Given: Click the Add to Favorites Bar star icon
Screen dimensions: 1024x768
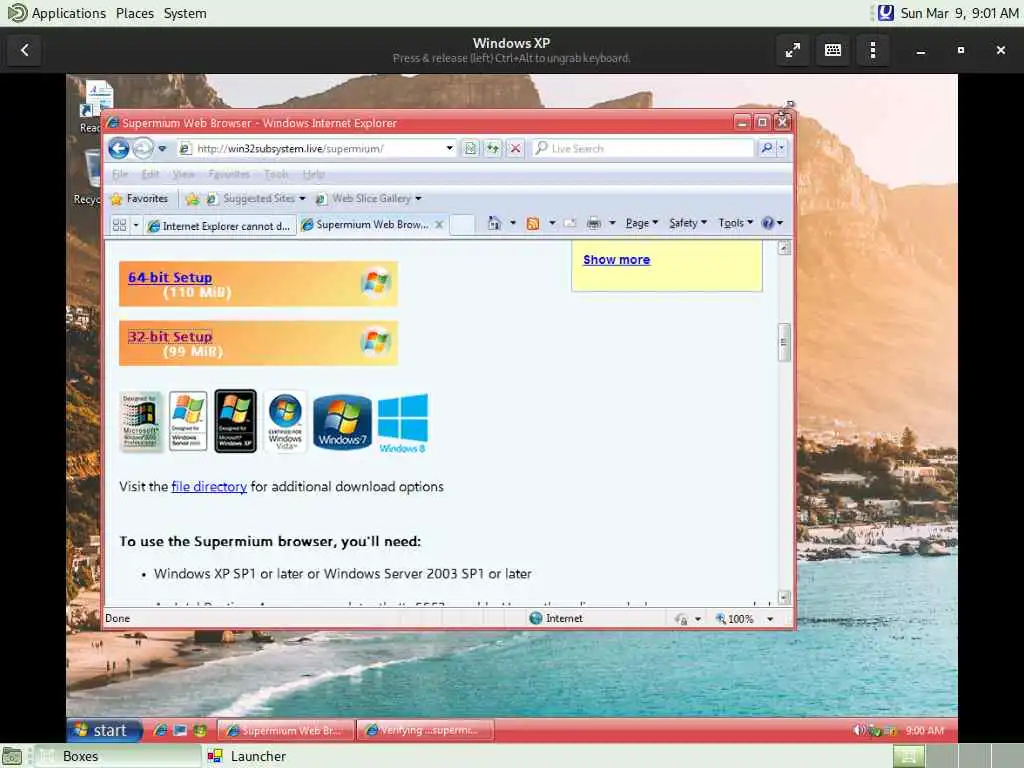Looking at the screenshot, I should (x=192, y=199).
